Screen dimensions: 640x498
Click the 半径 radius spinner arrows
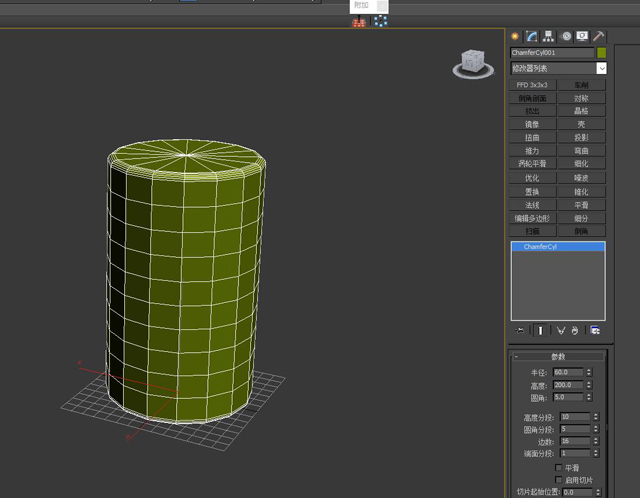[589, 372]
